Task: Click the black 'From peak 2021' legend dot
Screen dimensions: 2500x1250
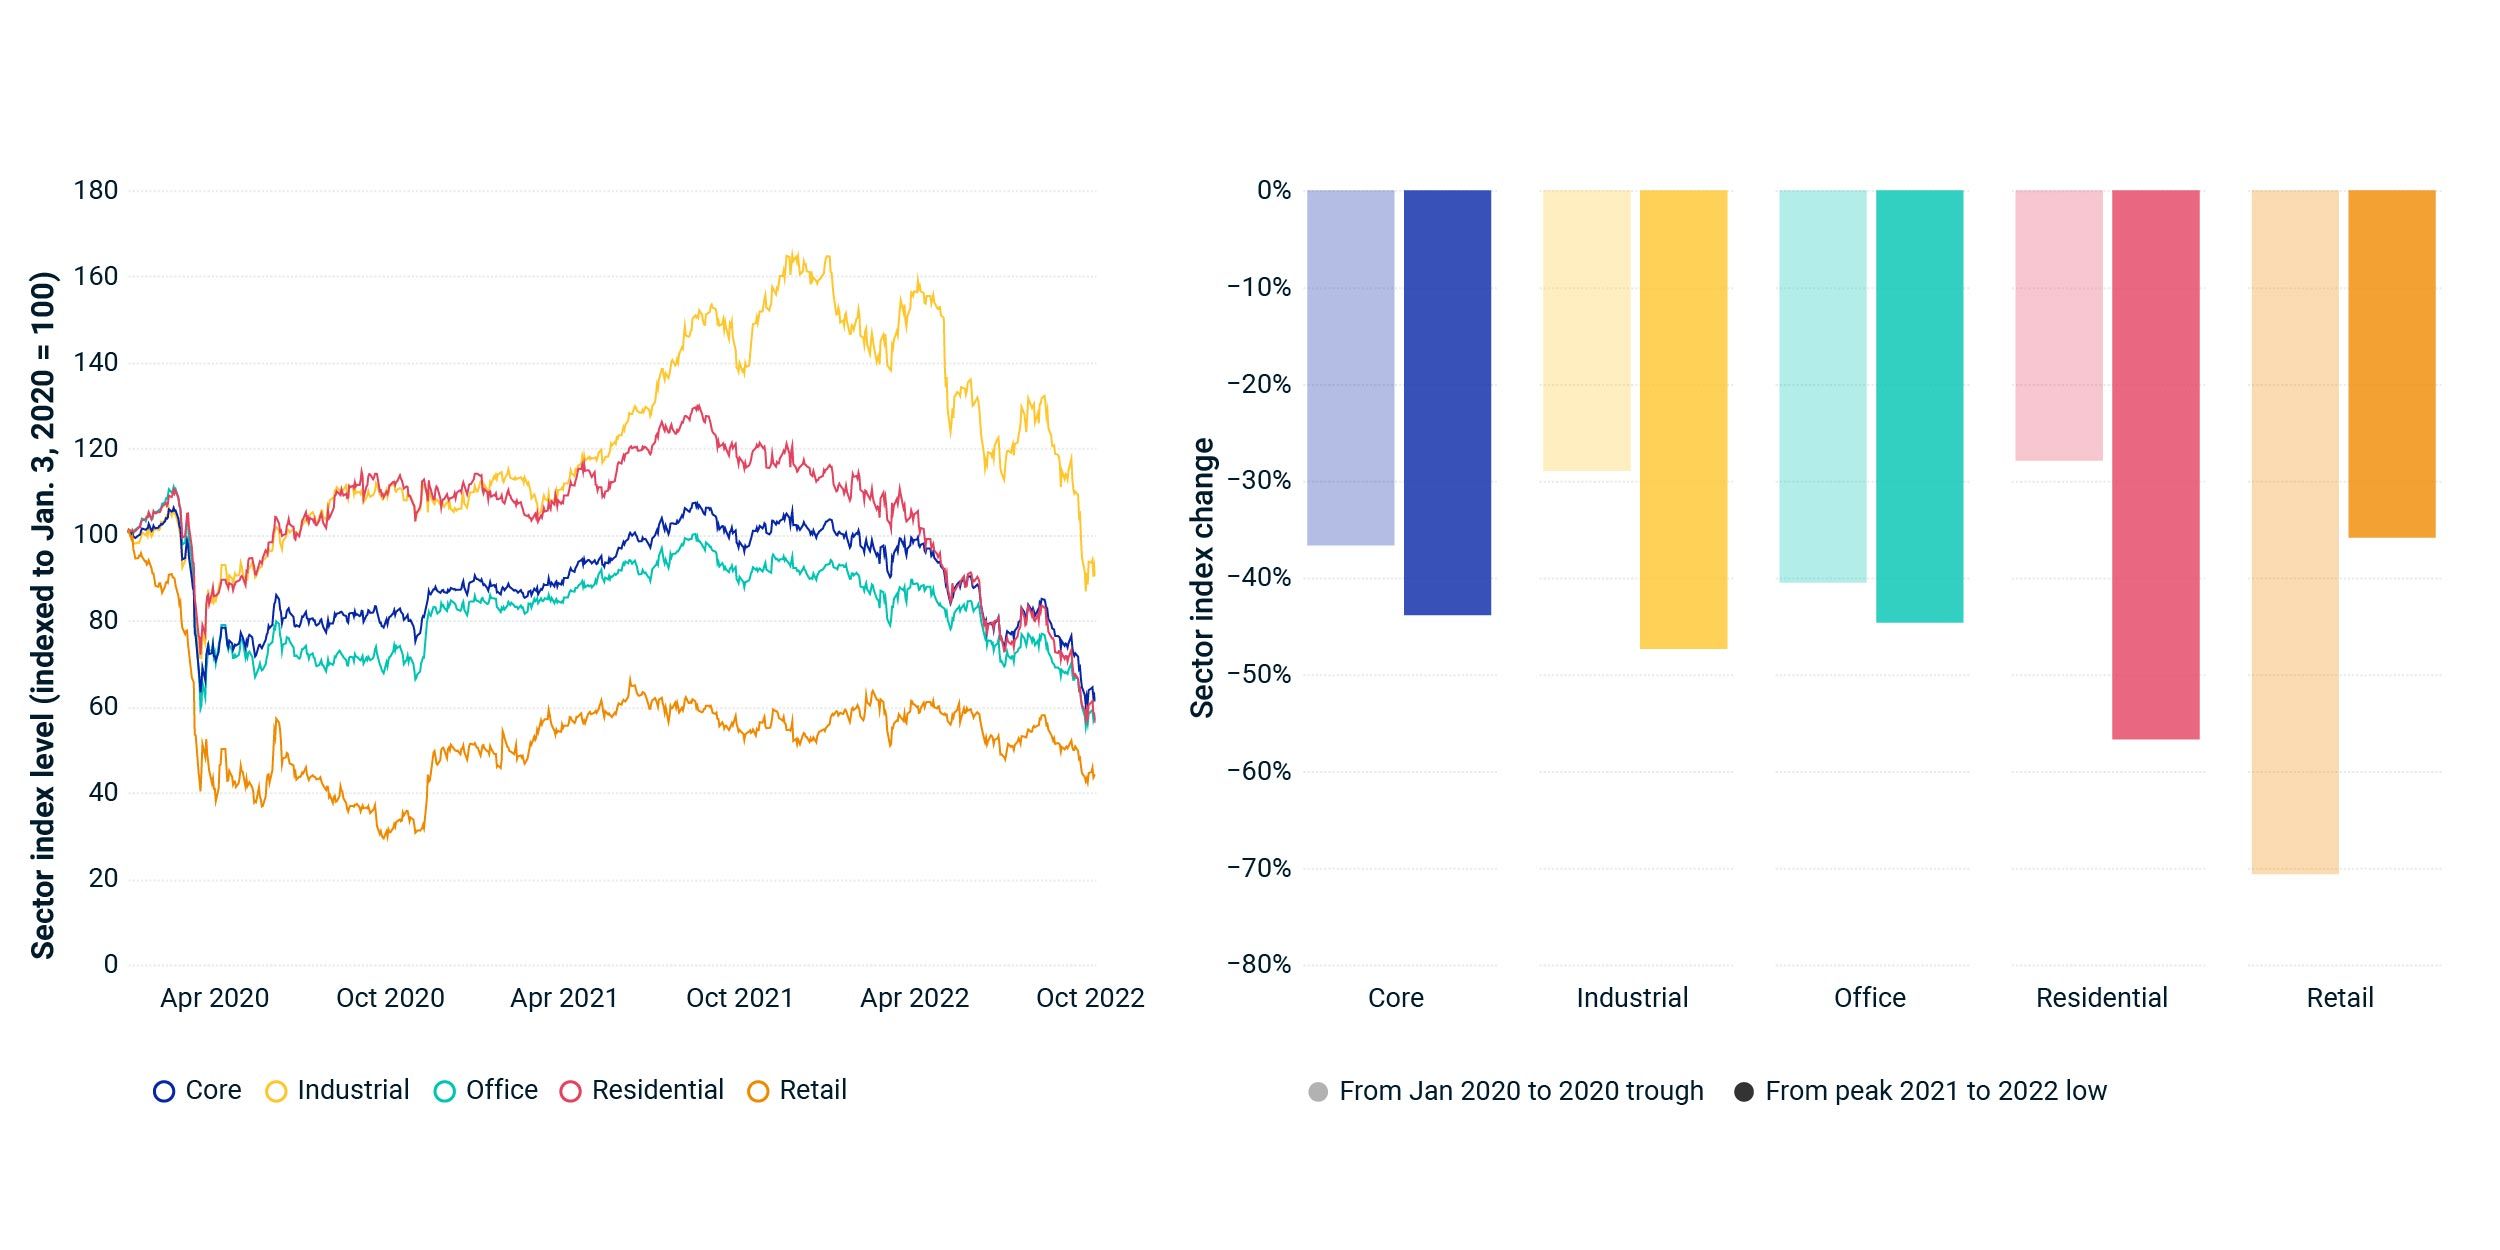Action: tap(1744, 1092)
